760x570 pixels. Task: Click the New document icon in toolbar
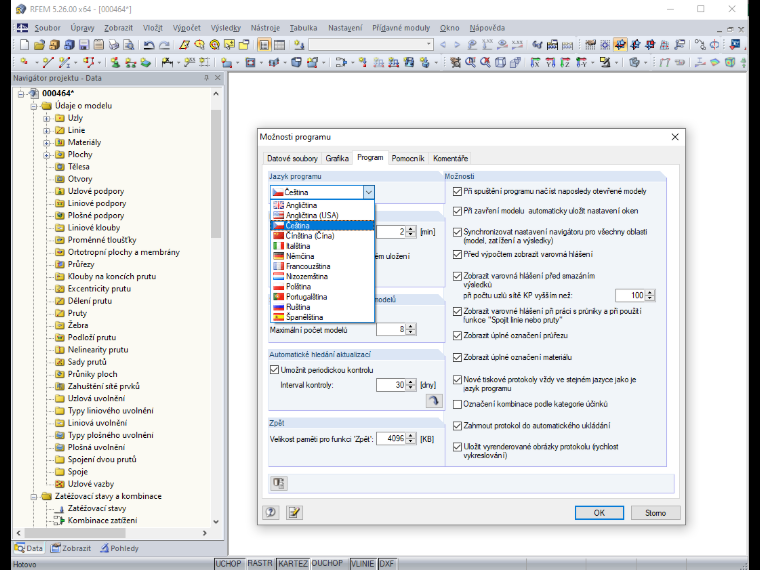pos(24,45)
